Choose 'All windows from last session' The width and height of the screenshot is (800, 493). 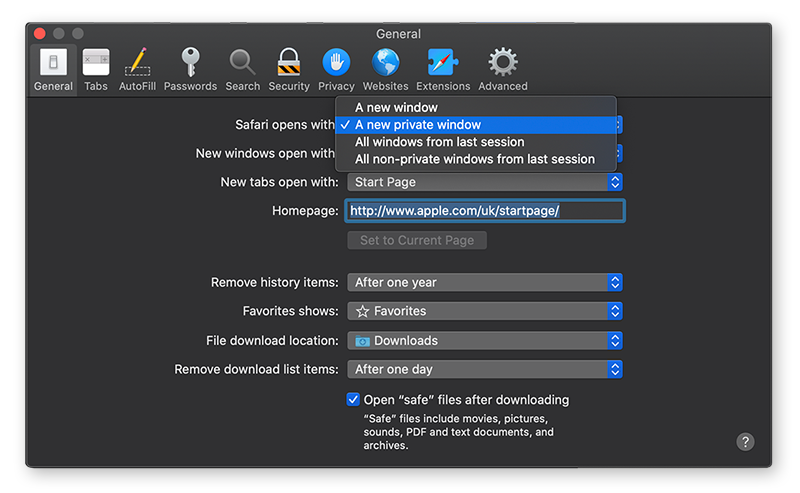pos(476,142)
